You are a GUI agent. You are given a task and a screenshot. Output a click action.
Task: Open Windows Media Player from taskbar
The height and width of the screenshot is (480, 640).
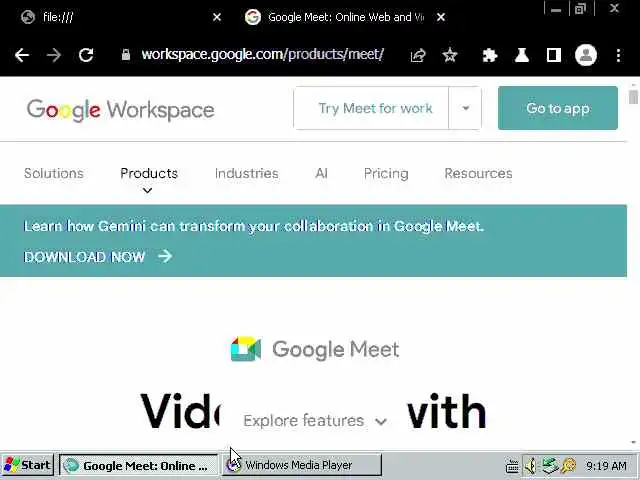coord(302,465)
